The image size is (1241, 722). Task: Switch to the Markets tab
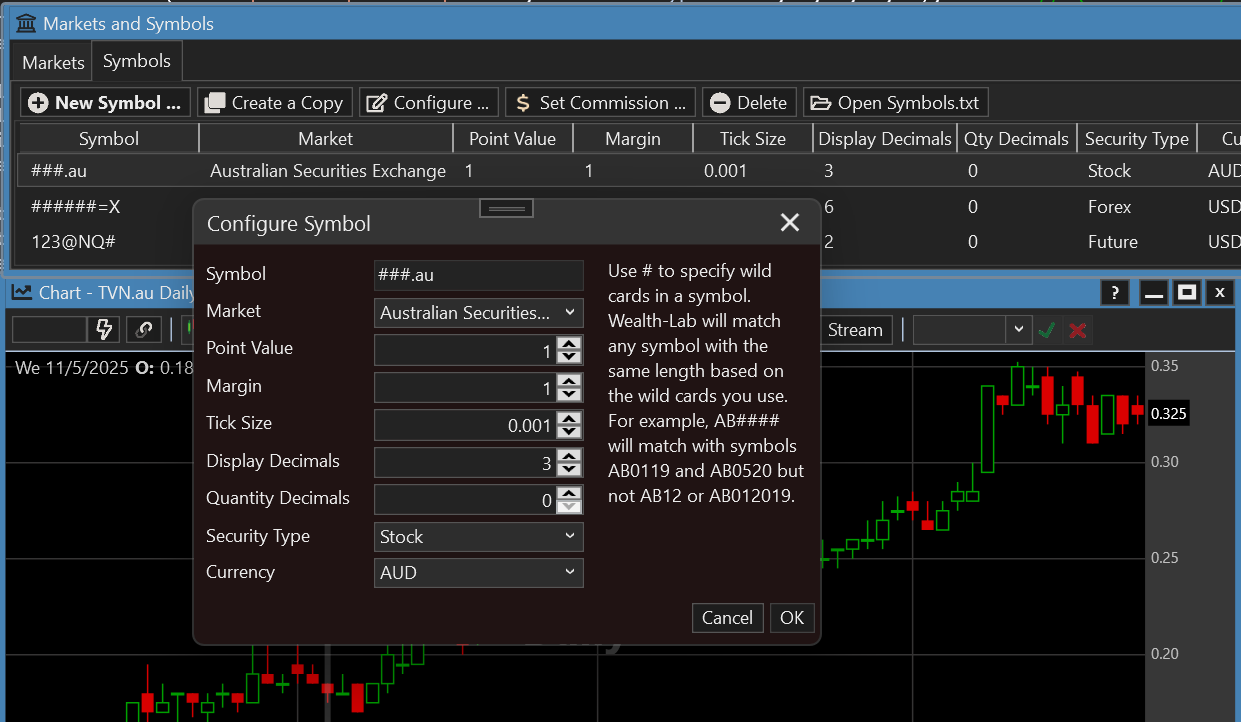pos(53,62)
